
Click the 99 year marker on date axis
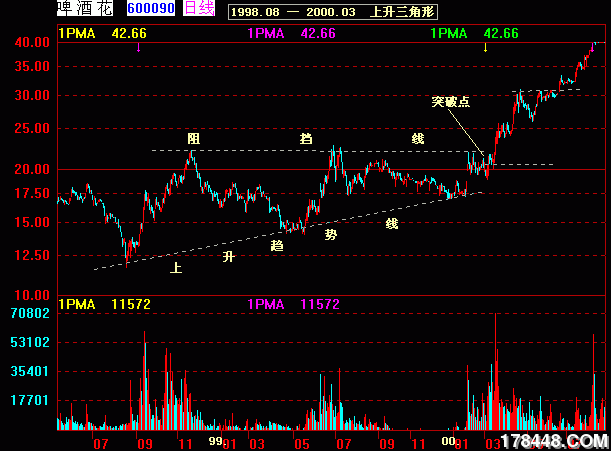pos(215,440)
